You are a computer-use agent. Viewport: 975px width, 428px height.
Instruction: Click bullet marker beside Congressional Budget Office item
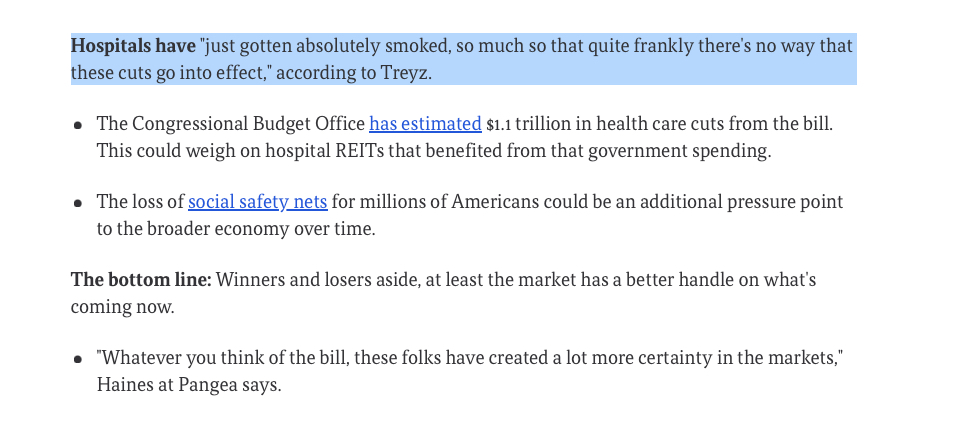(x=78, y=126)
